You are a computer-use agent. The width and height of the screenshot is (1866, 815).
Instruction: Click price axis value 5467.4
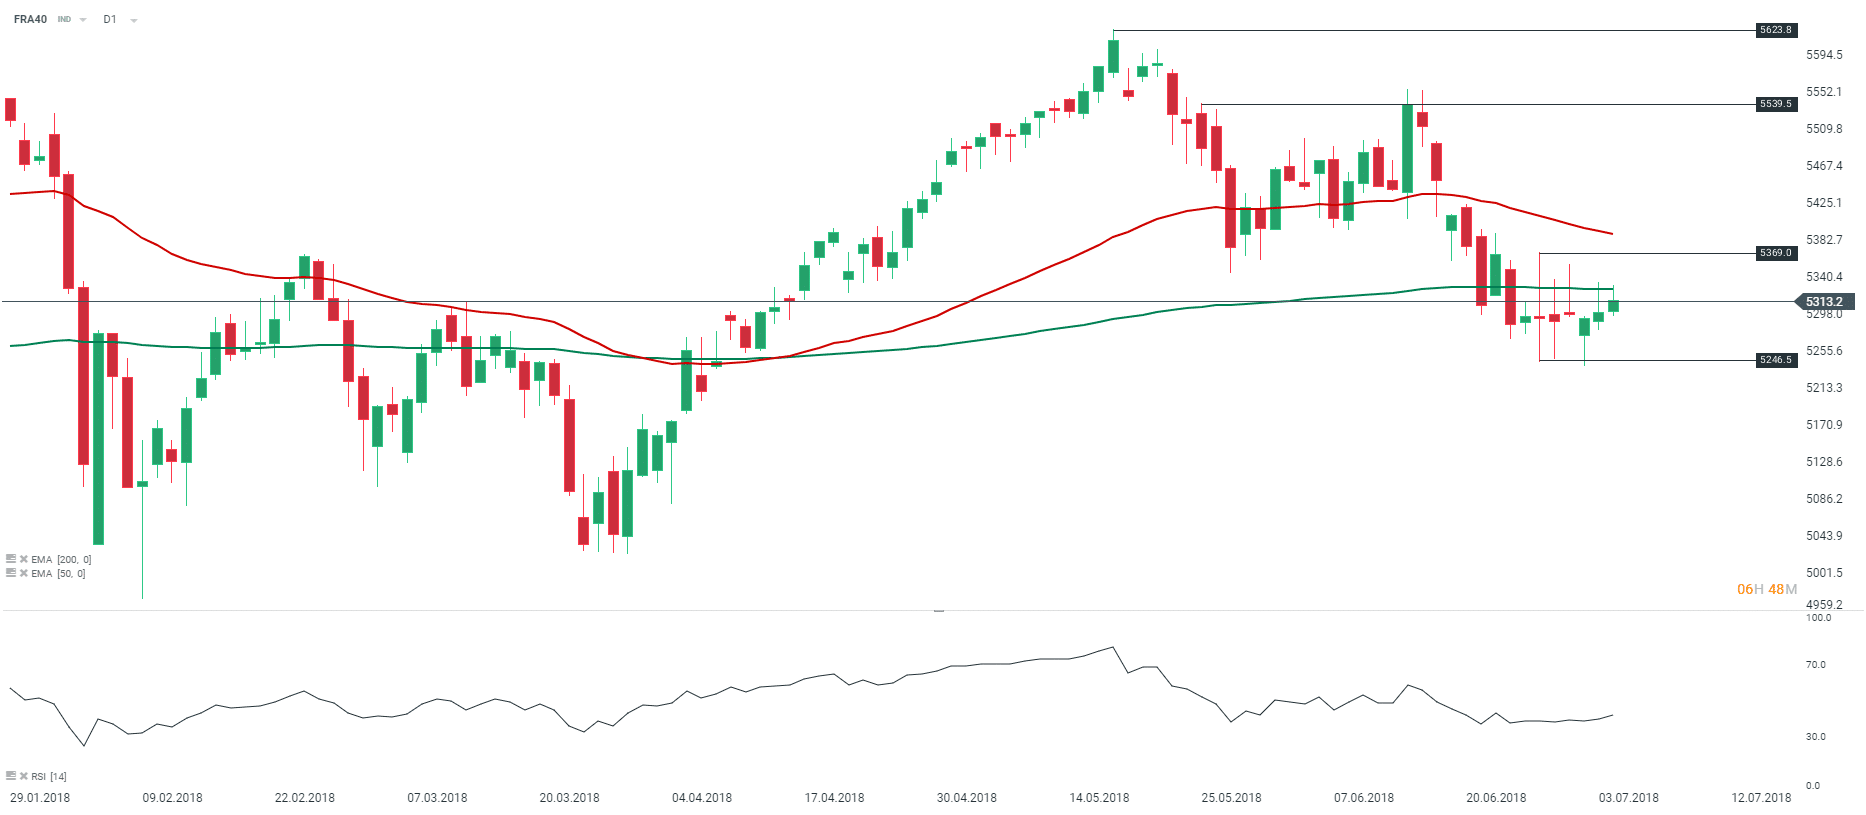(x=1824, y=166)
